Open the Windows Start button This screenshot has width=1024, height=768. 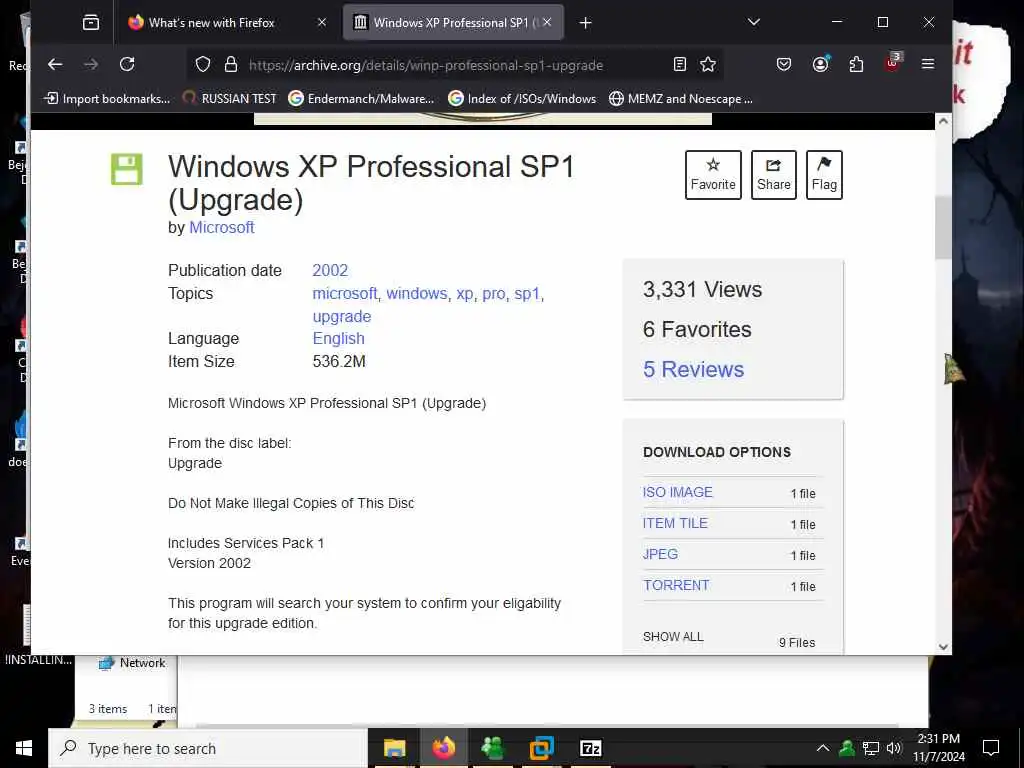pos(24,748)
